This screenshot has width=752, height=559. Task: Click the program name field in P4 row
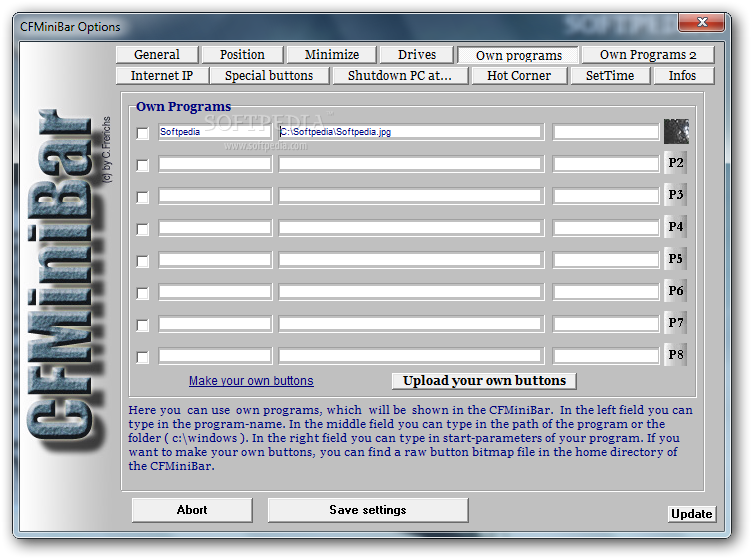[215, 228]
